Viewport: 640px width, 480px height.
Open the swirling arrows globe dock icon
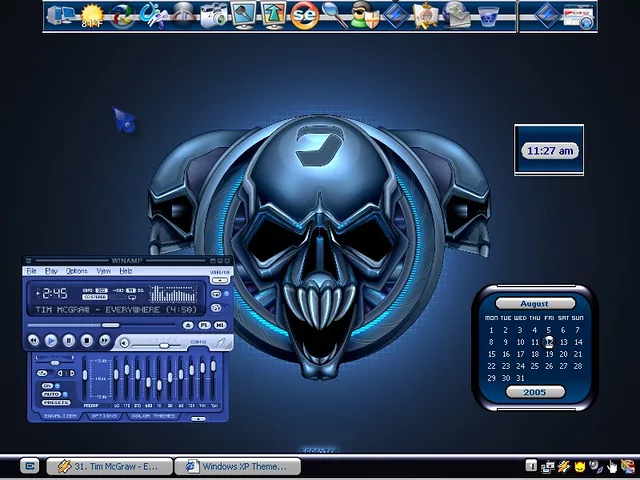click(122, 16)
